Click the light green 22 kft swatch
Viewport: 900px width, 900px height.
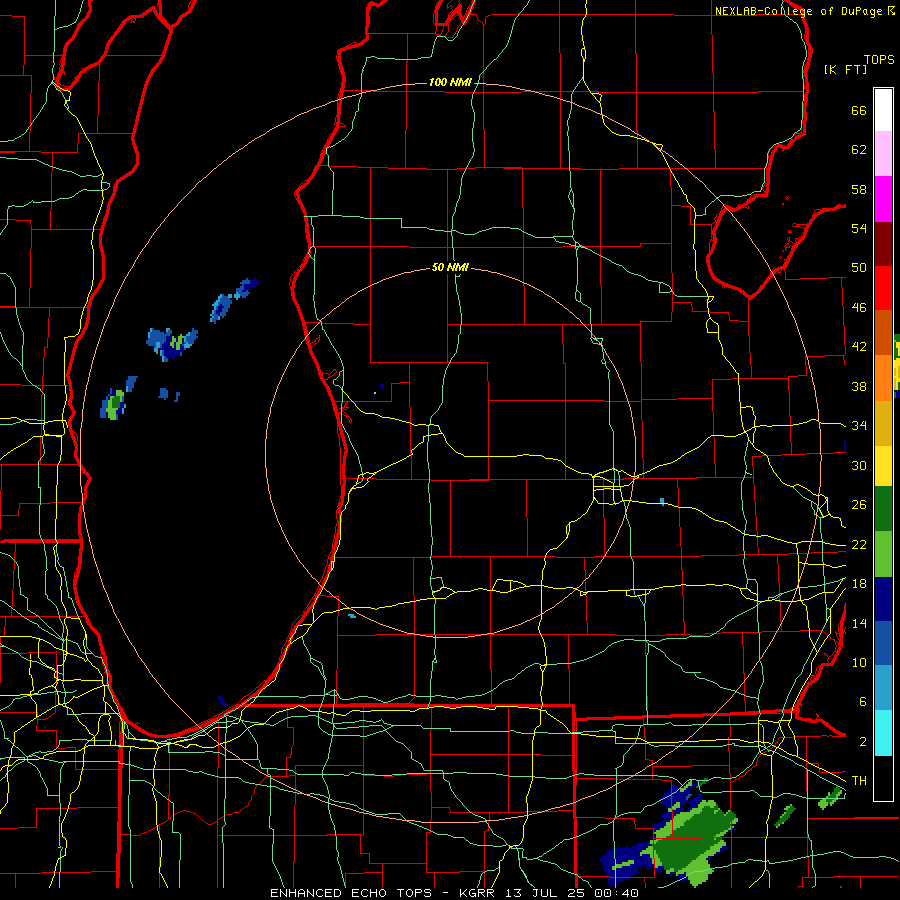click(x=883, y=554)
